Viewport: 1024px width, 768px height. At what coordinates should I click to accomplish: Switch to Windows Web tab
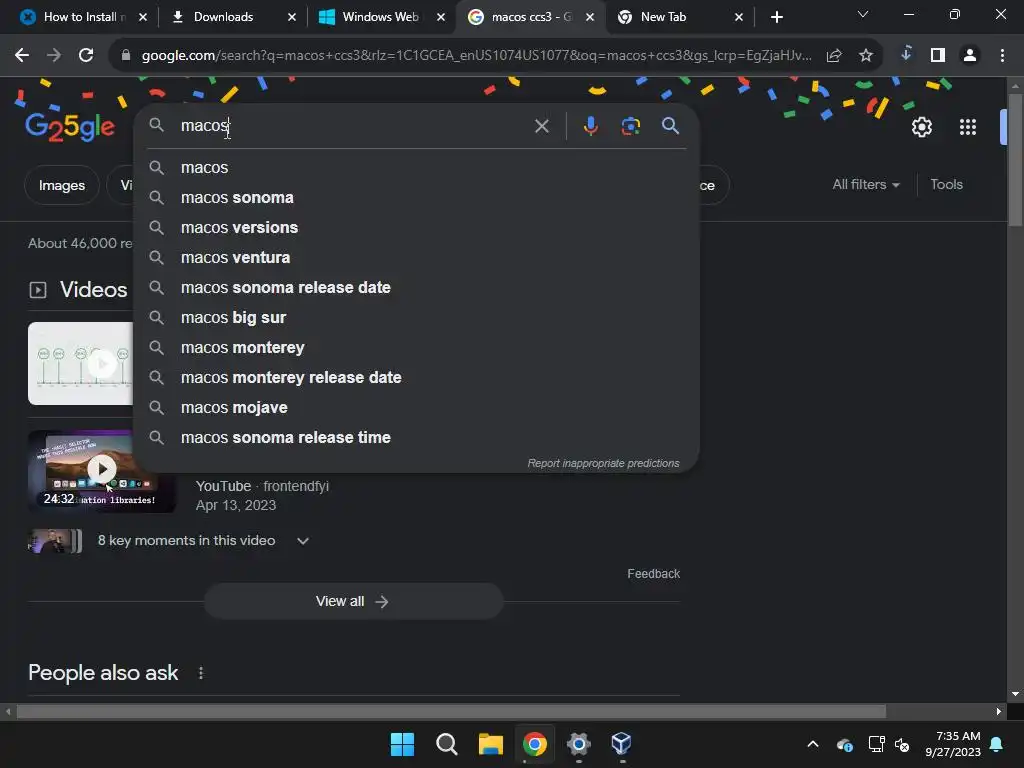pyautogui.click(x=380, y=17)
